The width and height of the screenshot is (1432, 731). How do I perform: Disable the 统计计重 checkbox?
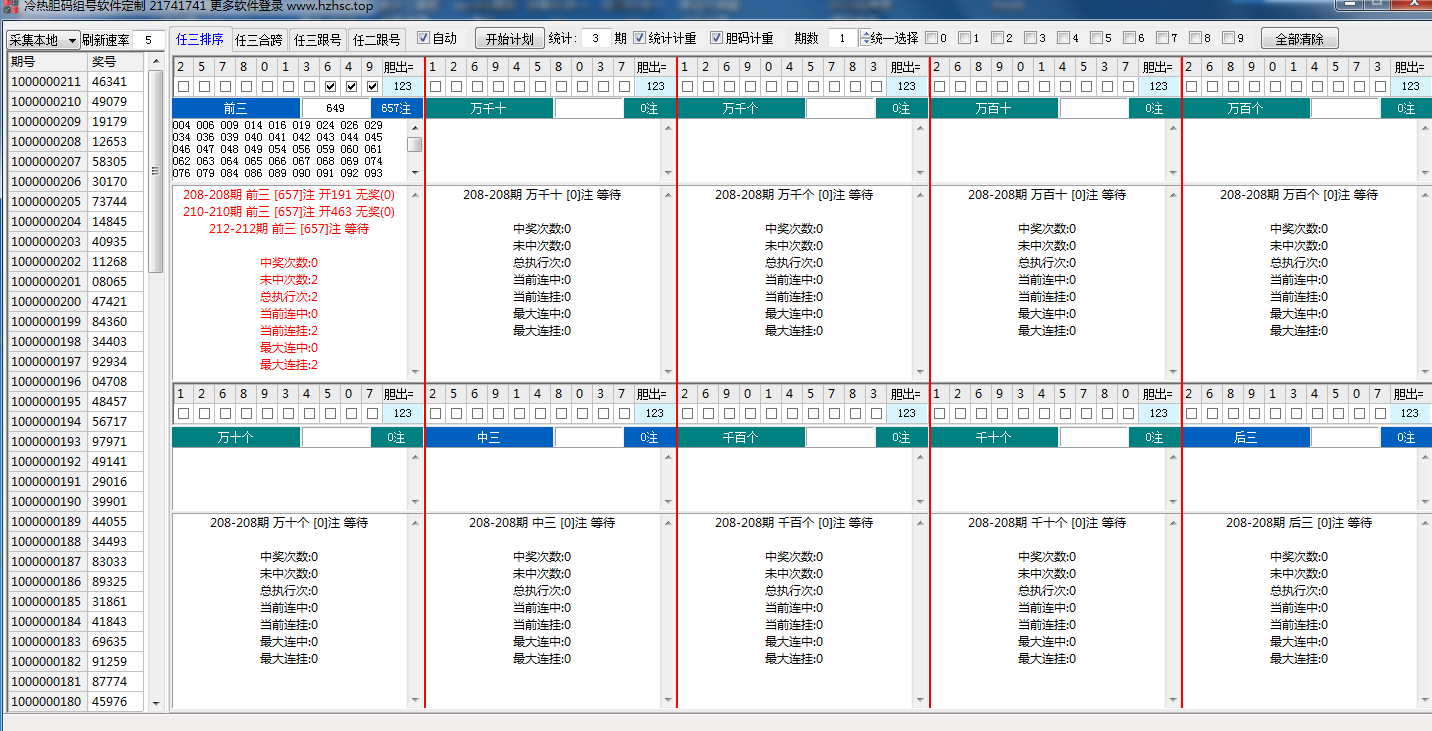(x=640, y=39)
